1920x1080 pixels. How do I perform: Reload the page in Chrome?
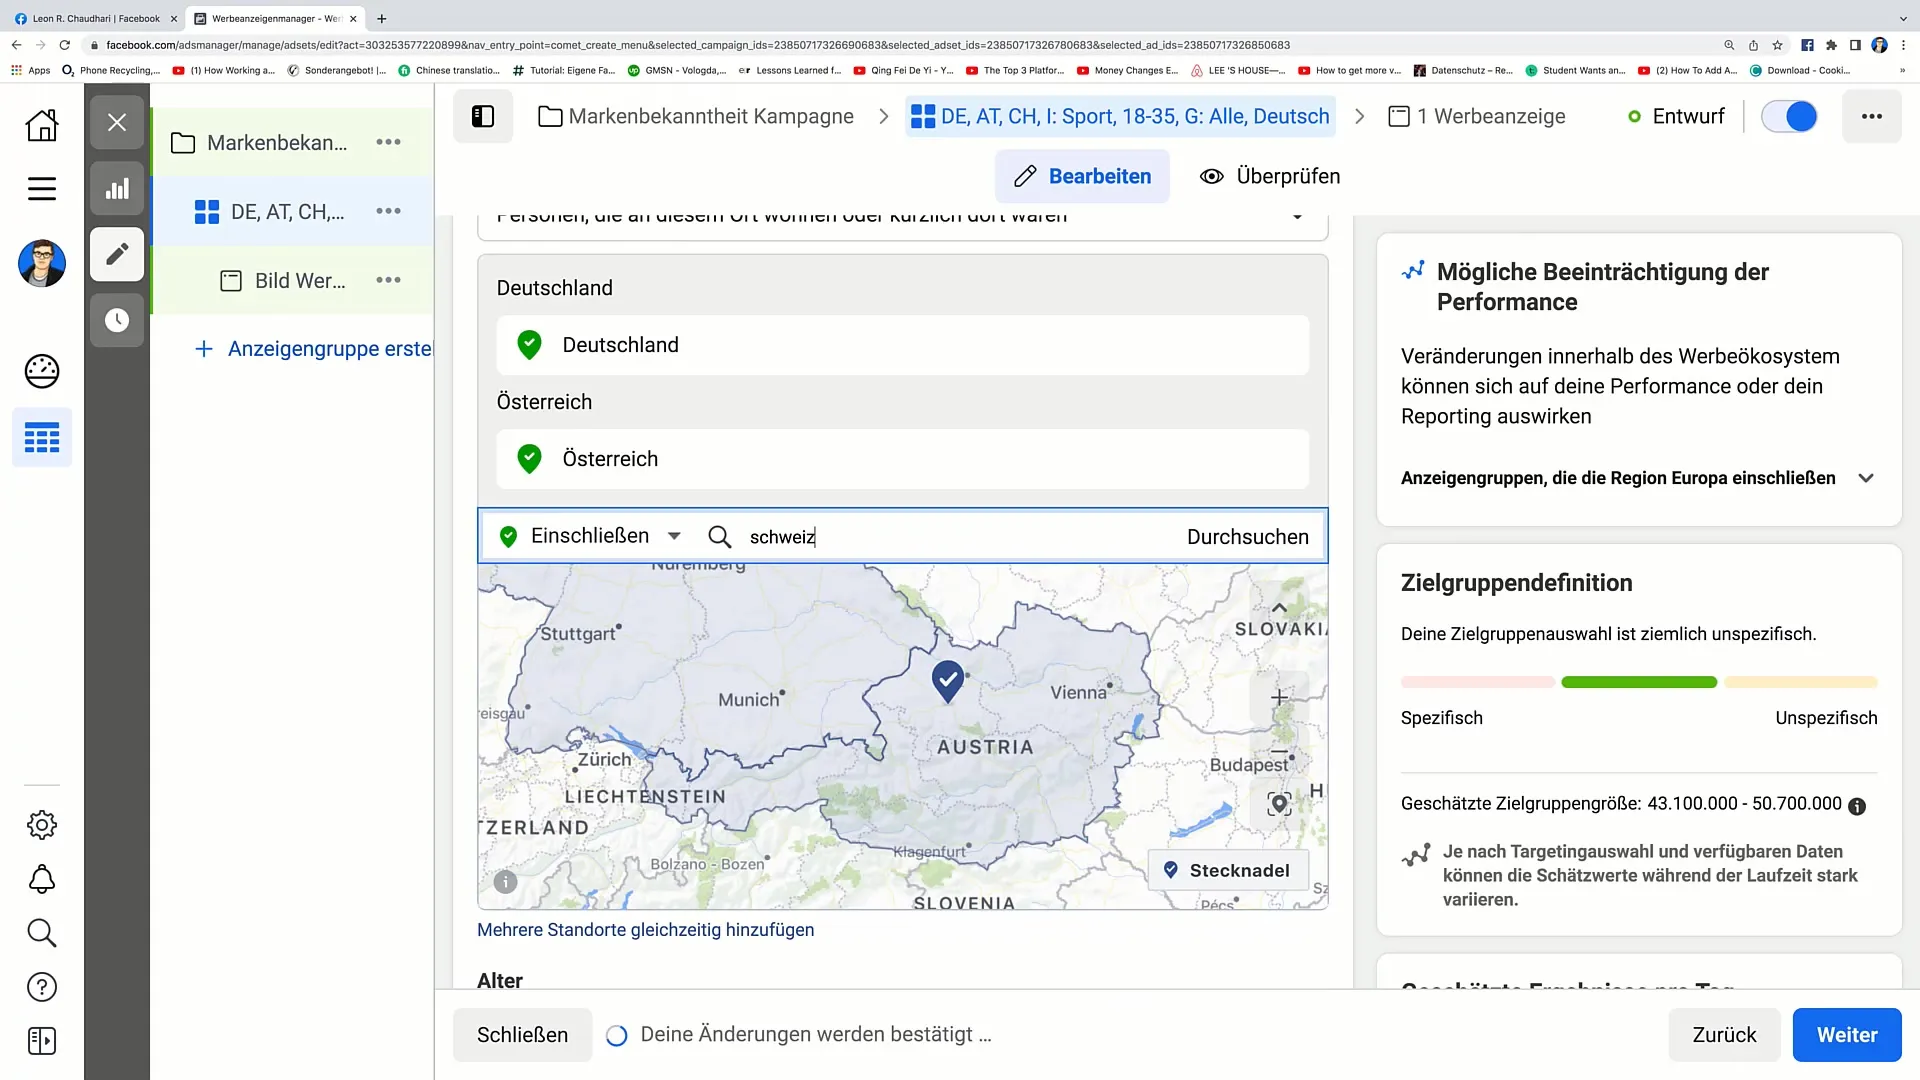pos(65,45)
